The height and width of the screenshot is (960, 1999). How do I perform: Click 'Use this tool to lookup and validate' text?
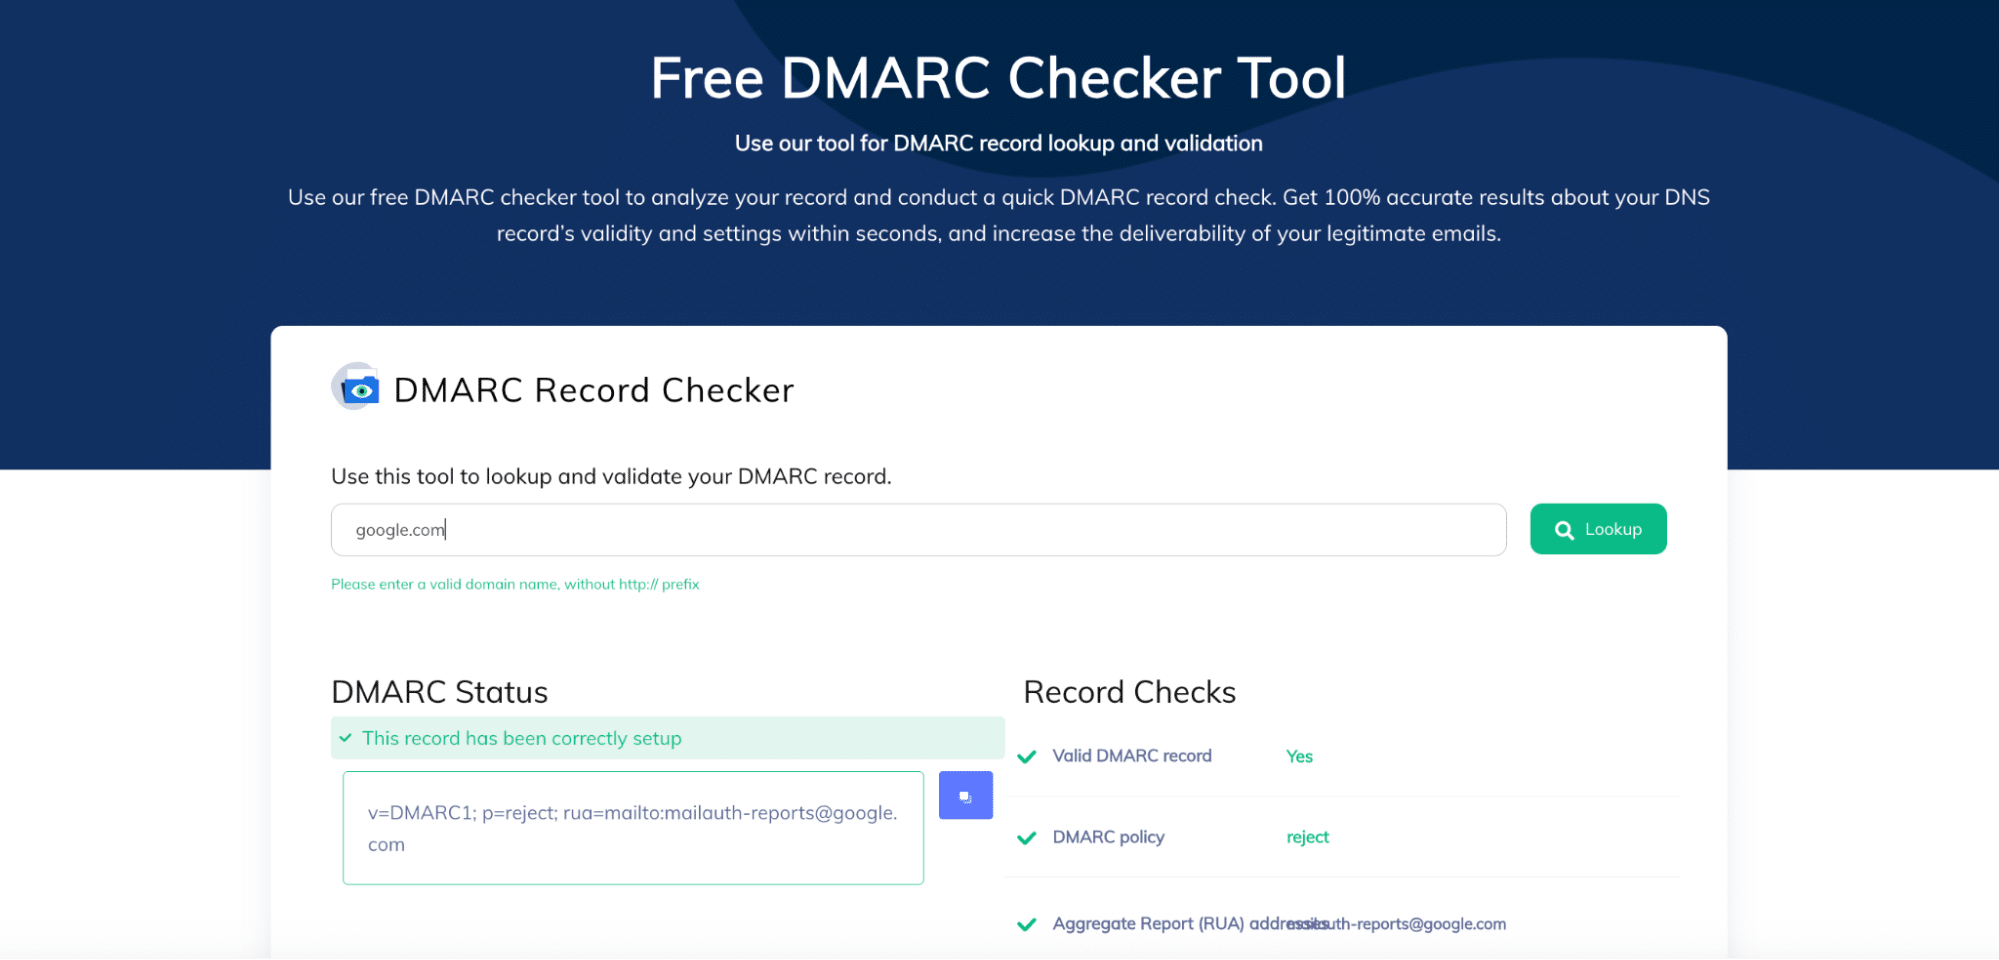(611, 476)
